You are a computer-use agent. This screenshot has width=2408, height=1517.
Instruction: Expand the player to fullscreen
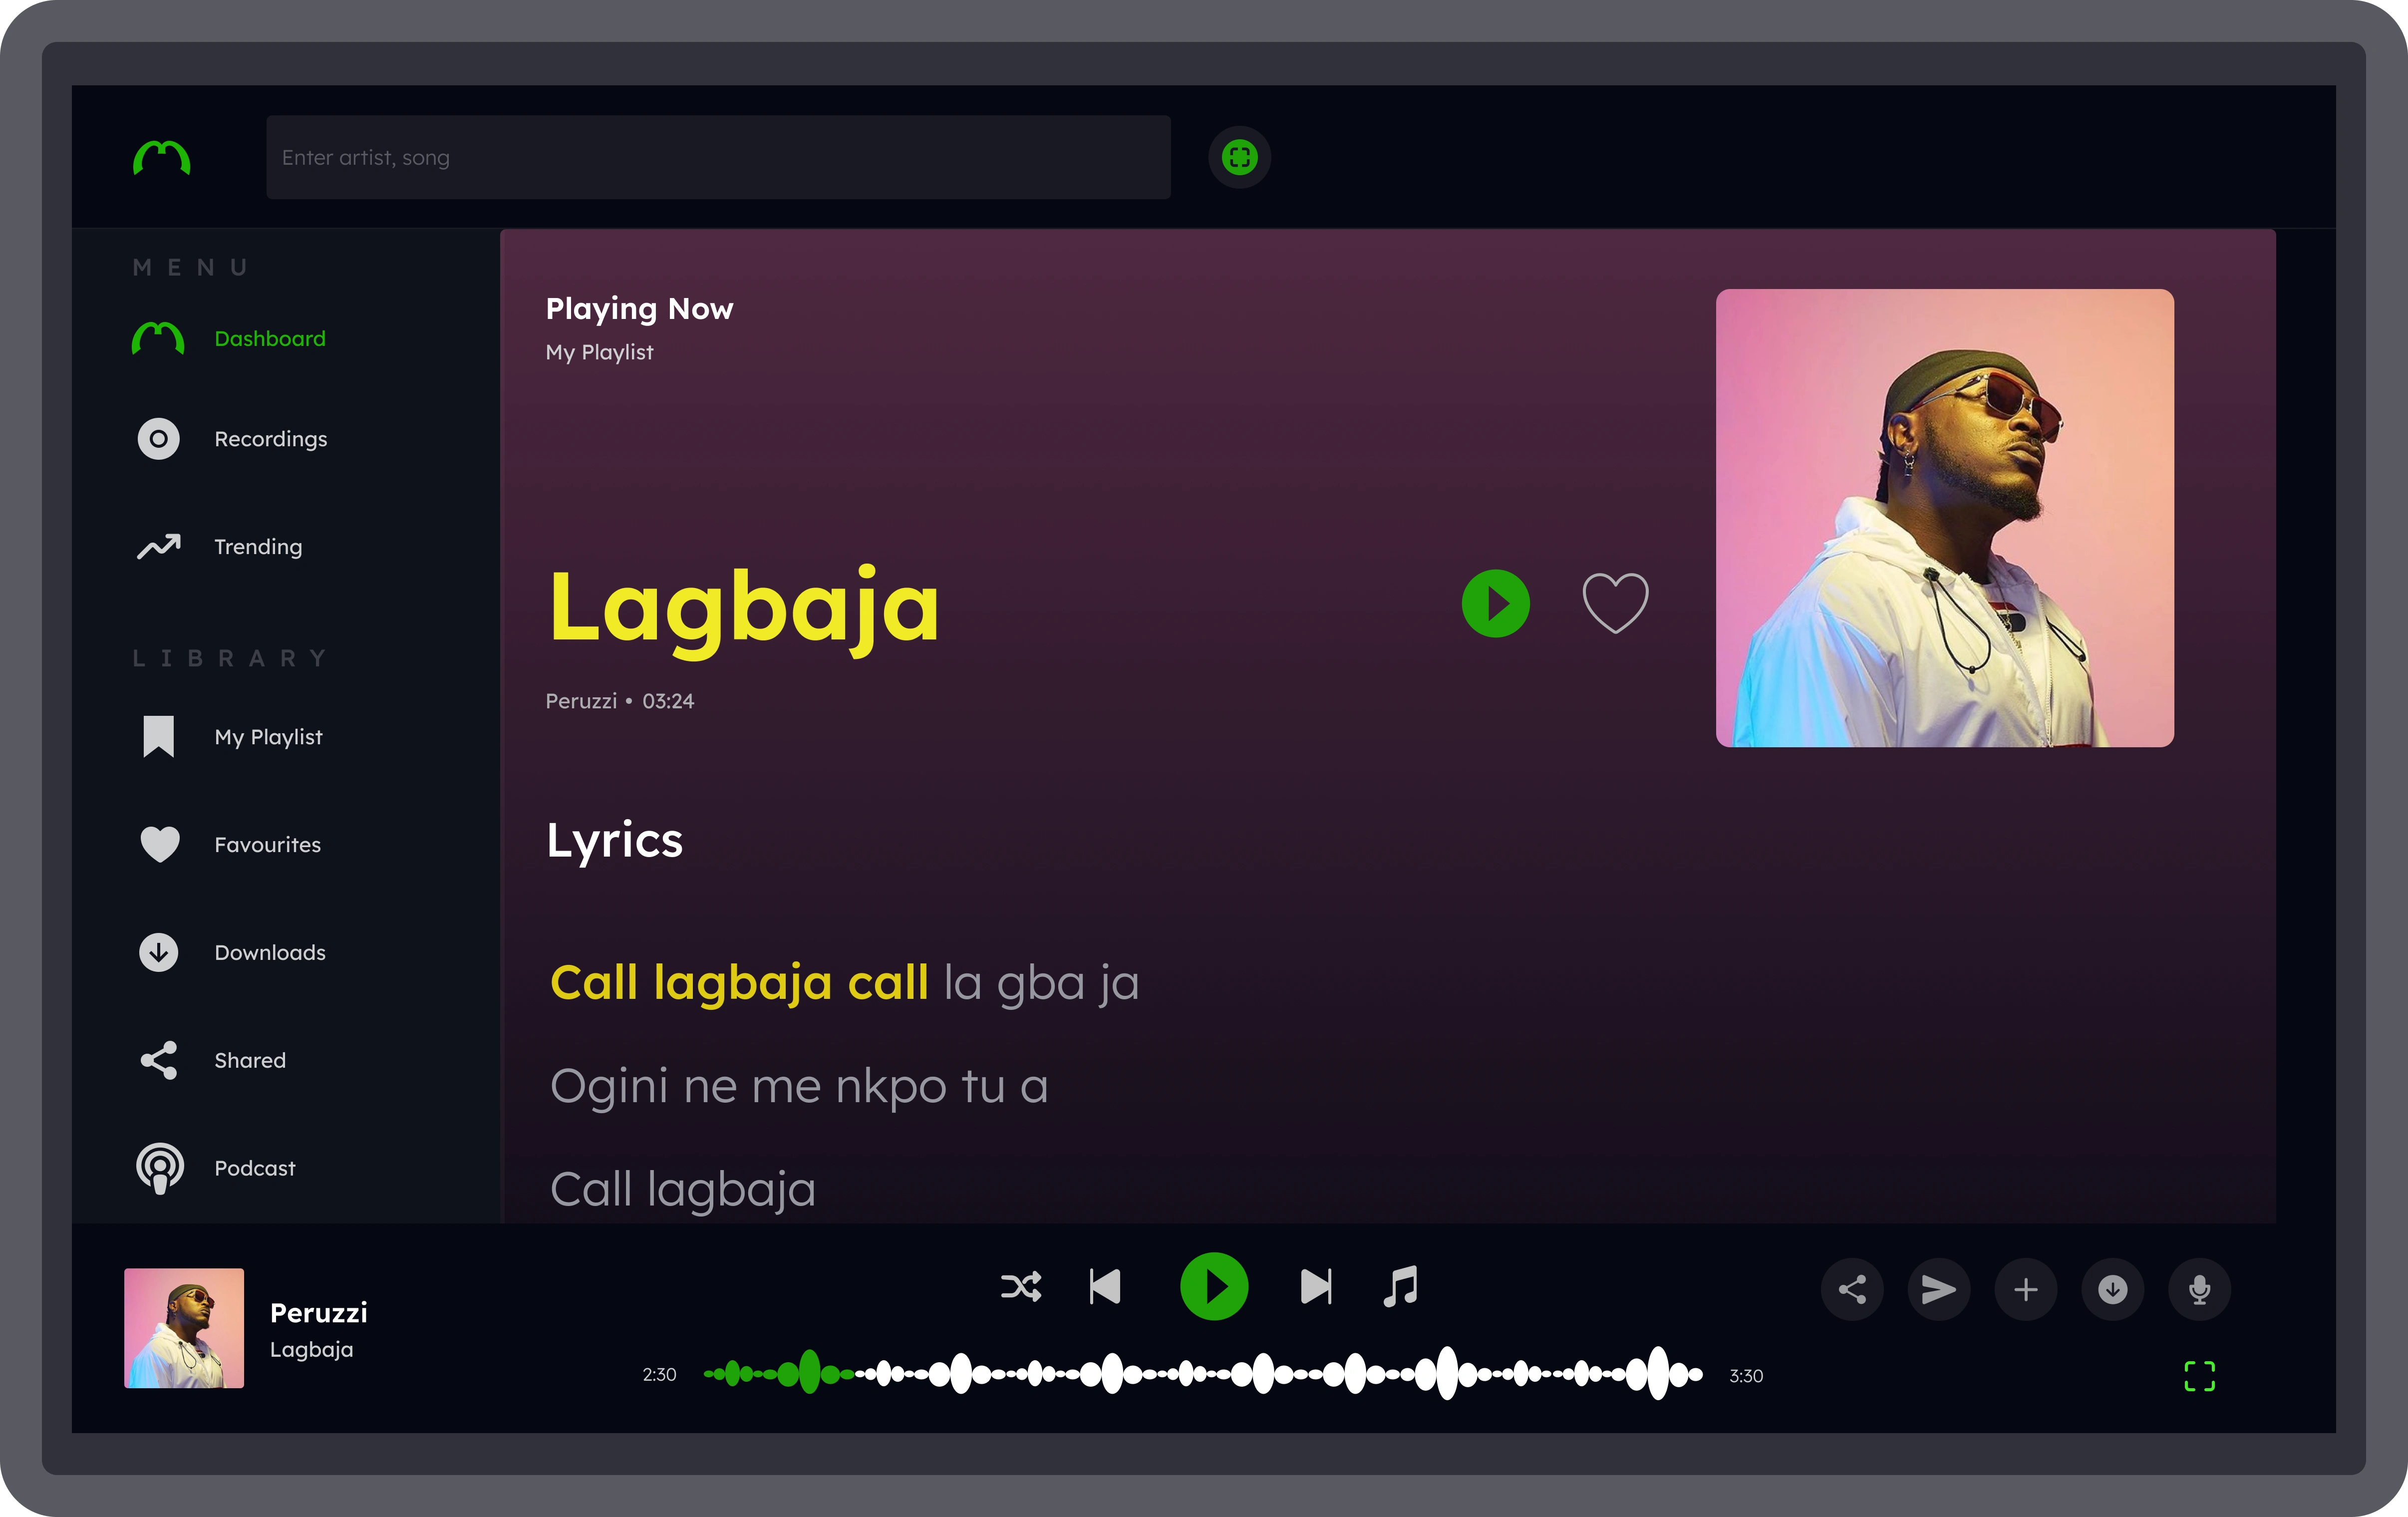click(x=2200, y=1376)
